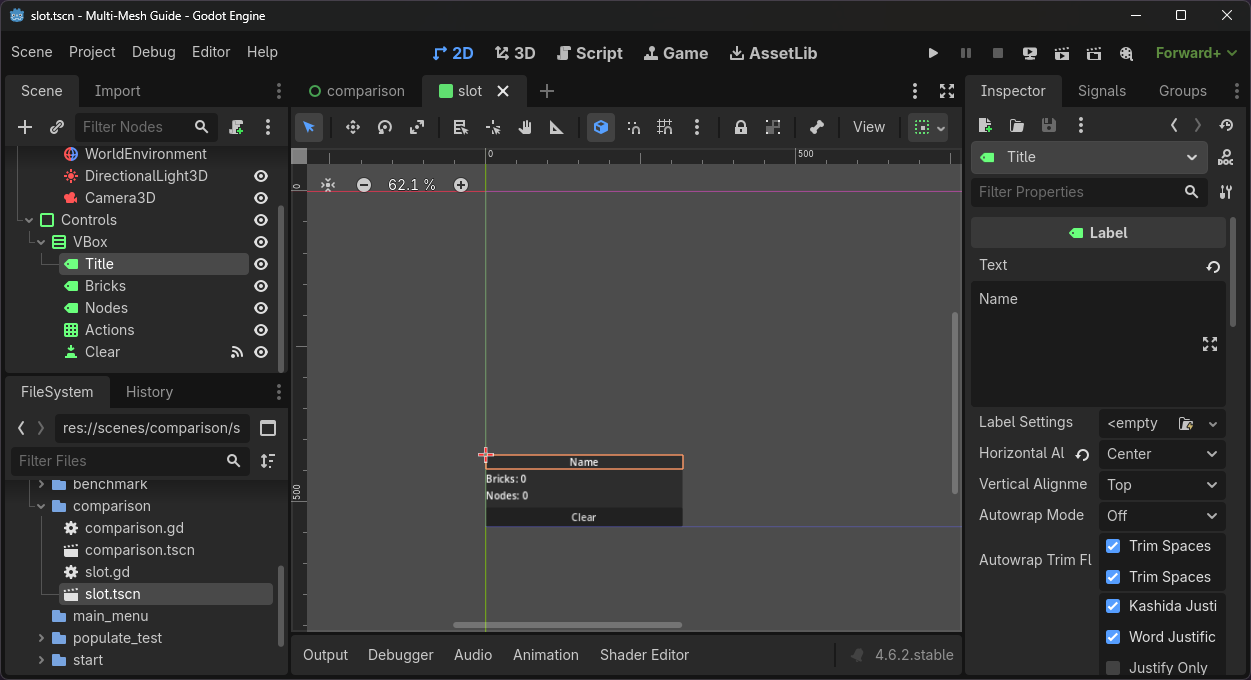Viewport: 1251px width, 680px height.
Task: Switch to the Import tab
Action: pos(117,91)
